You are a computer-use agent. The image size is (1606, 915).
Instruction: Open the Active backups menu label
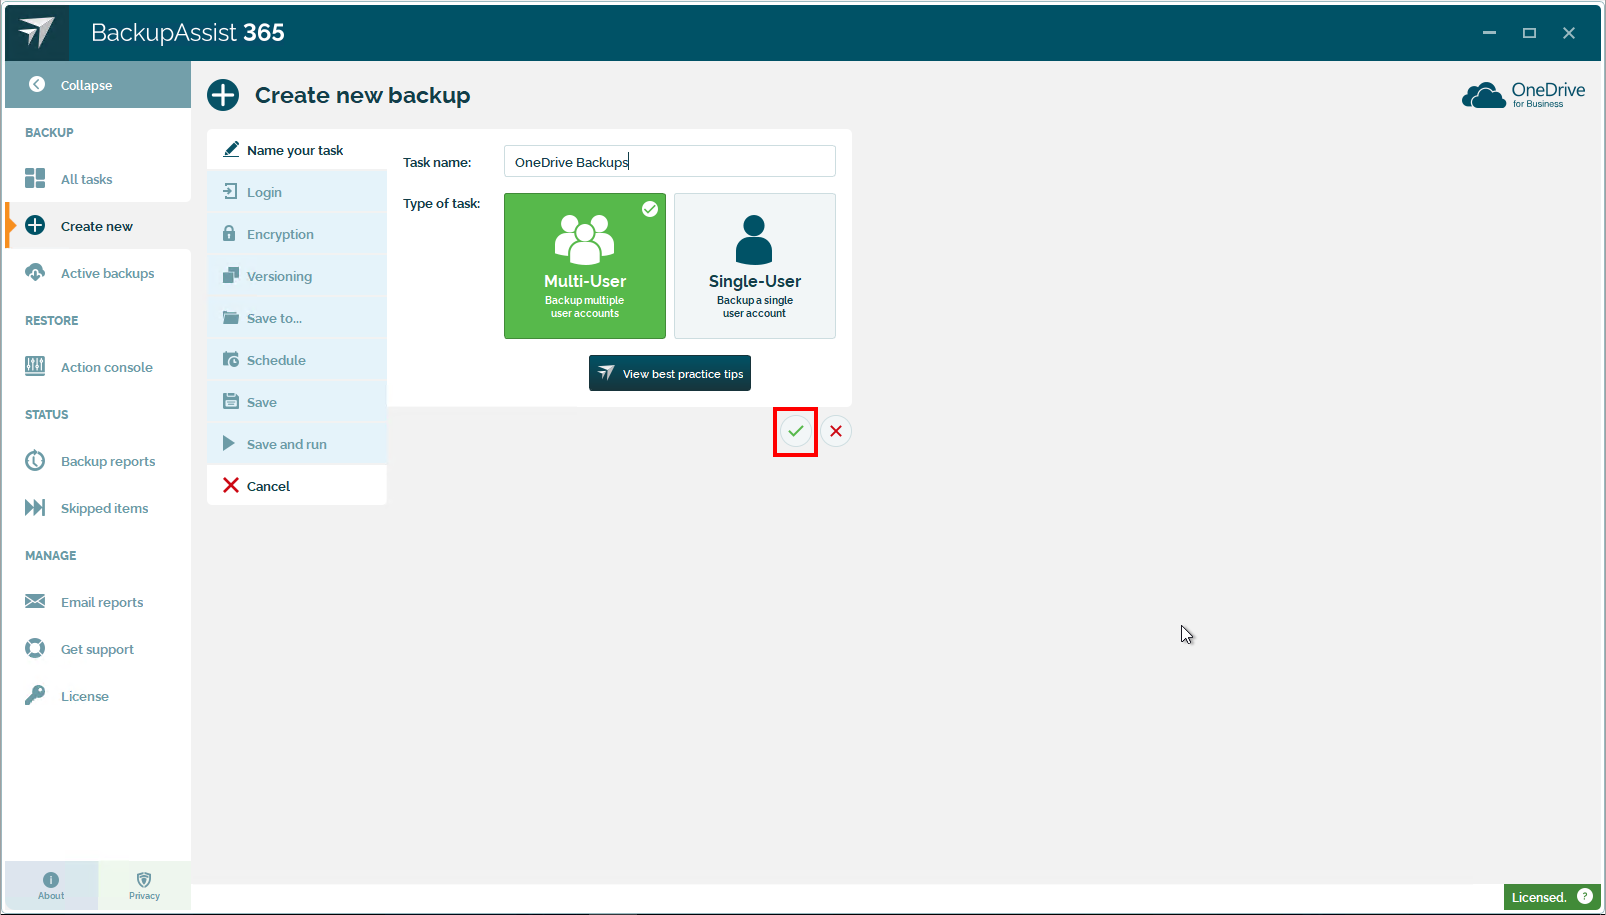[108, 273]
